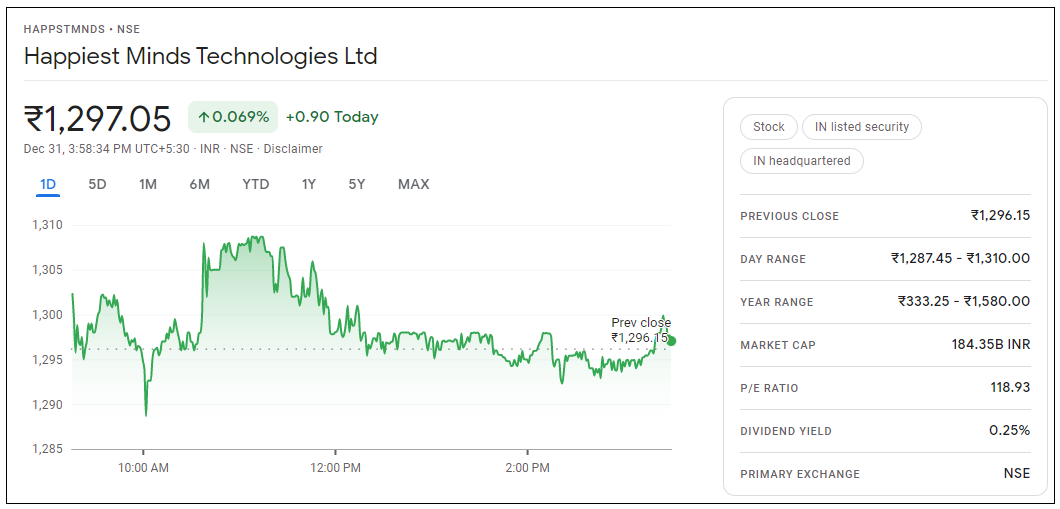
Task: Click the Happiest Minds Technologies Ltd title
Action: tap(201, 56)
